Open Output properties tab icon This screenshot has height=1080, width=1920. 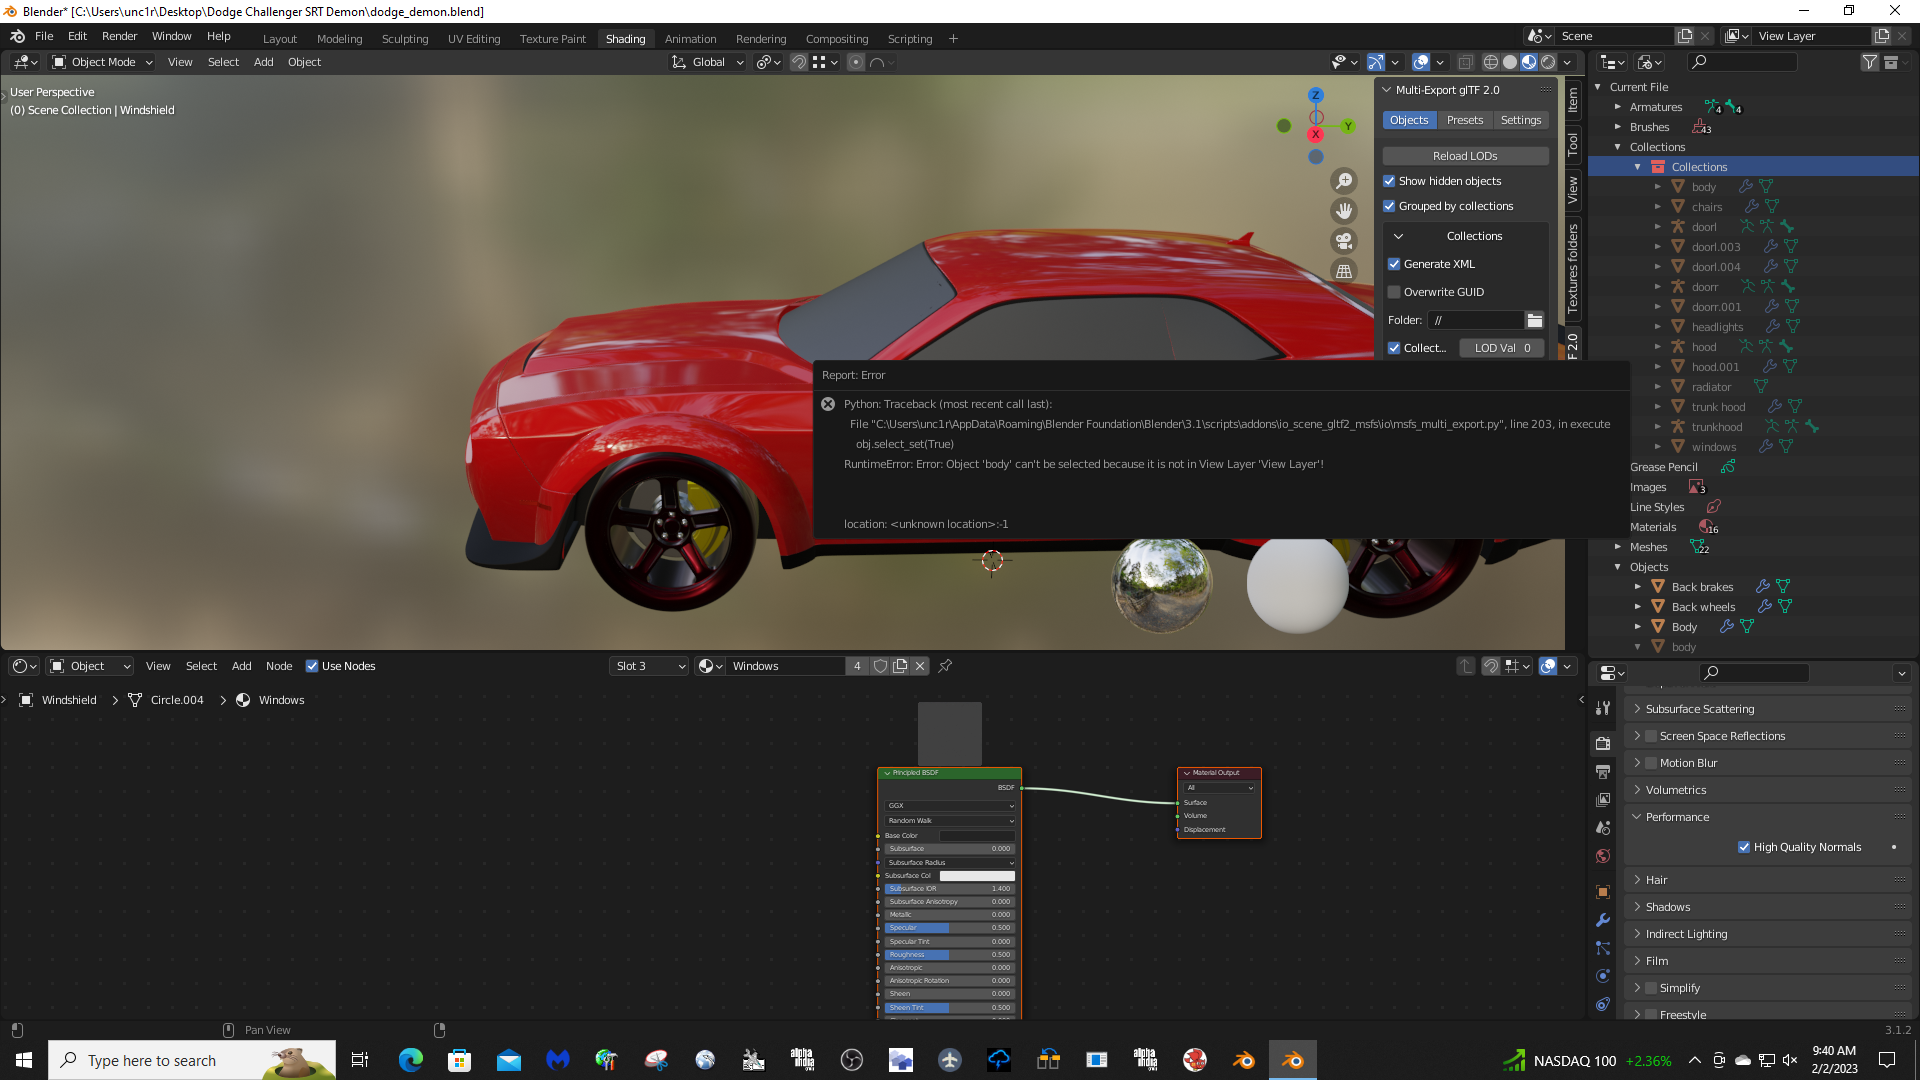tap(1603, 771)
